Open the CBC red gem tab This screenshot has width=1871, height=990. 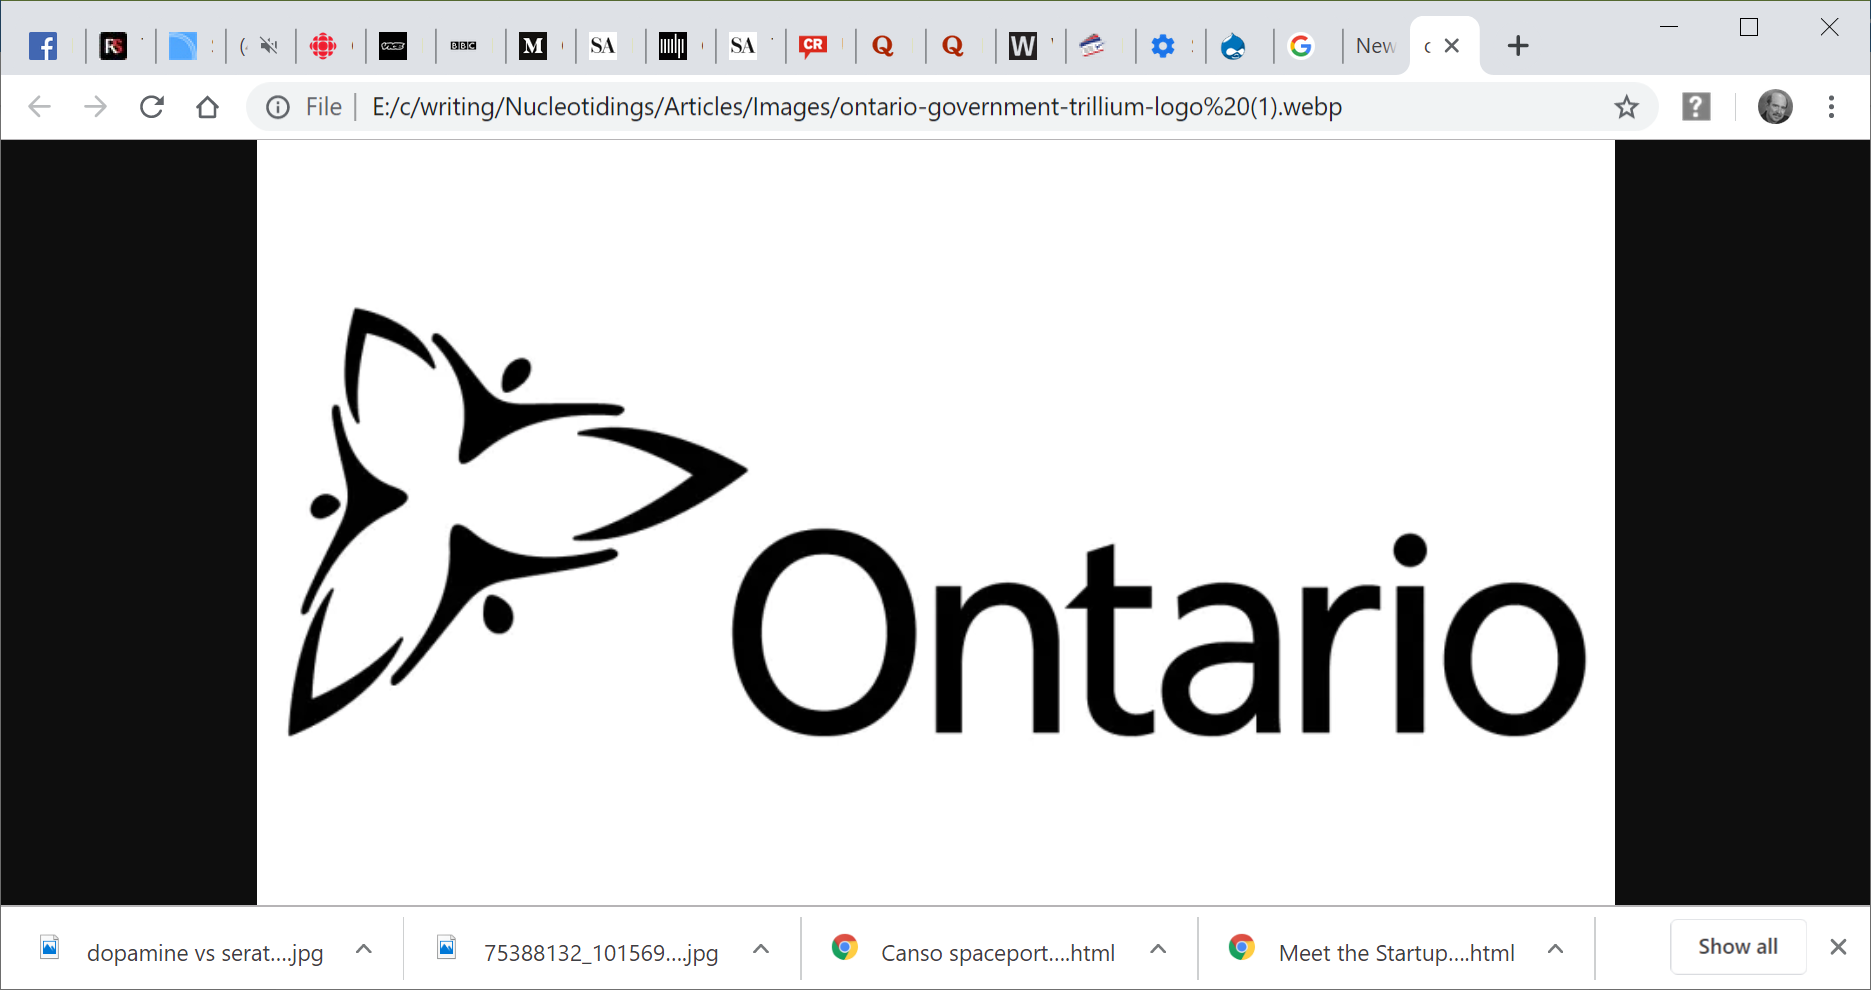point(323,46)
